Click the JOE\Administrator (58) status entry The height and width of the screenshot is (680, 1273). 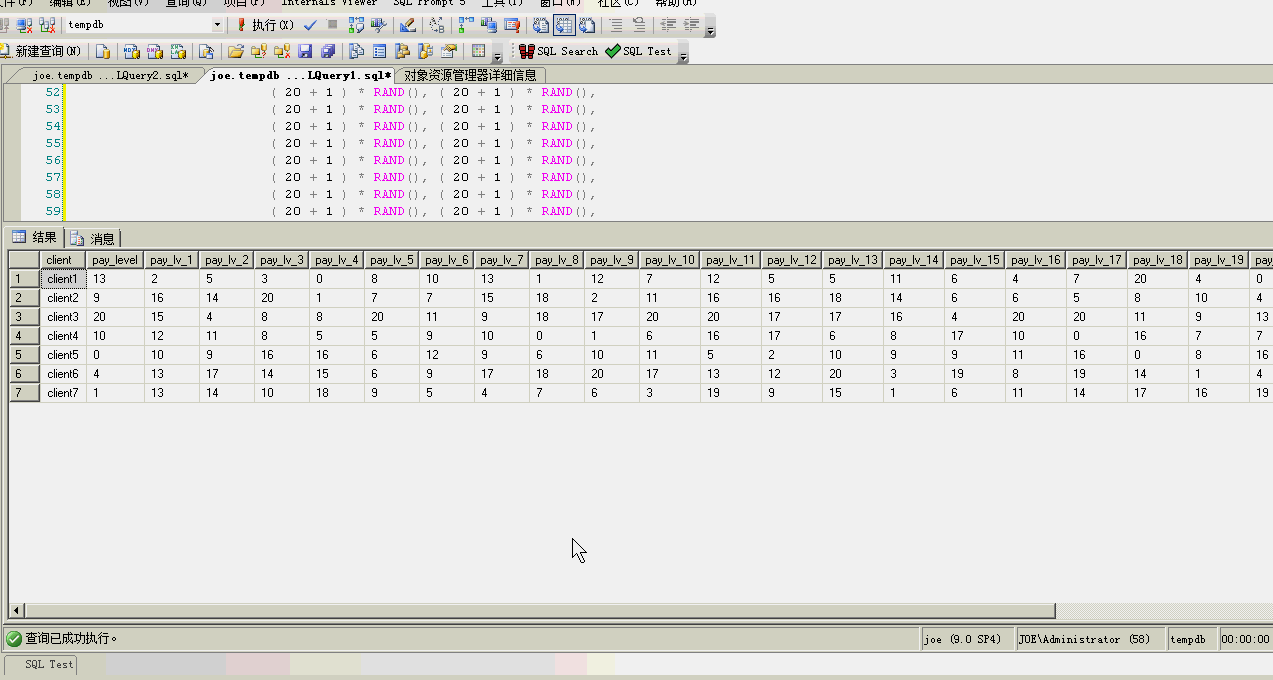click(x=1089, y=639)
